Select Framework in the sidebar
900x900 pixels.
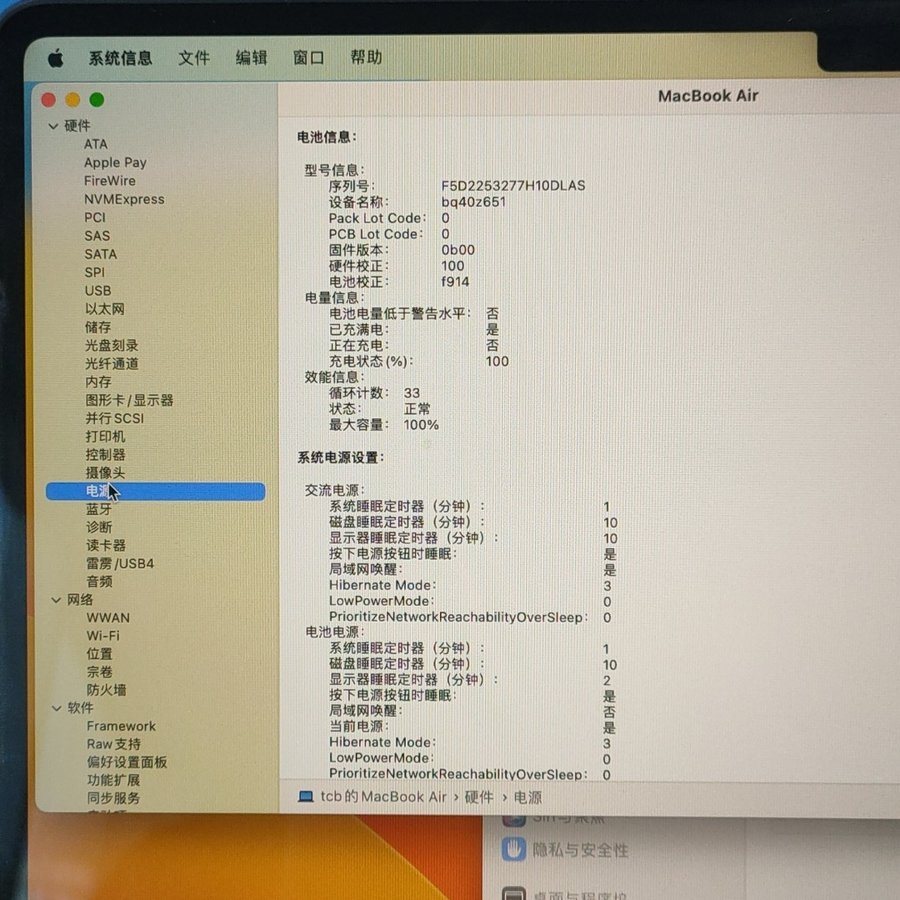[x=121, y=726]
